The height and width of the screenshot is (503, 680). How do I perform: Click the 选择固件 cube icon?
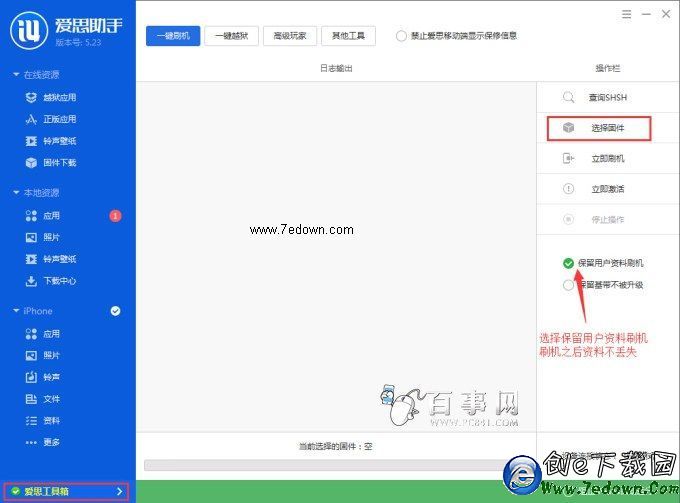pyautogui.click(x=569, y=127)
